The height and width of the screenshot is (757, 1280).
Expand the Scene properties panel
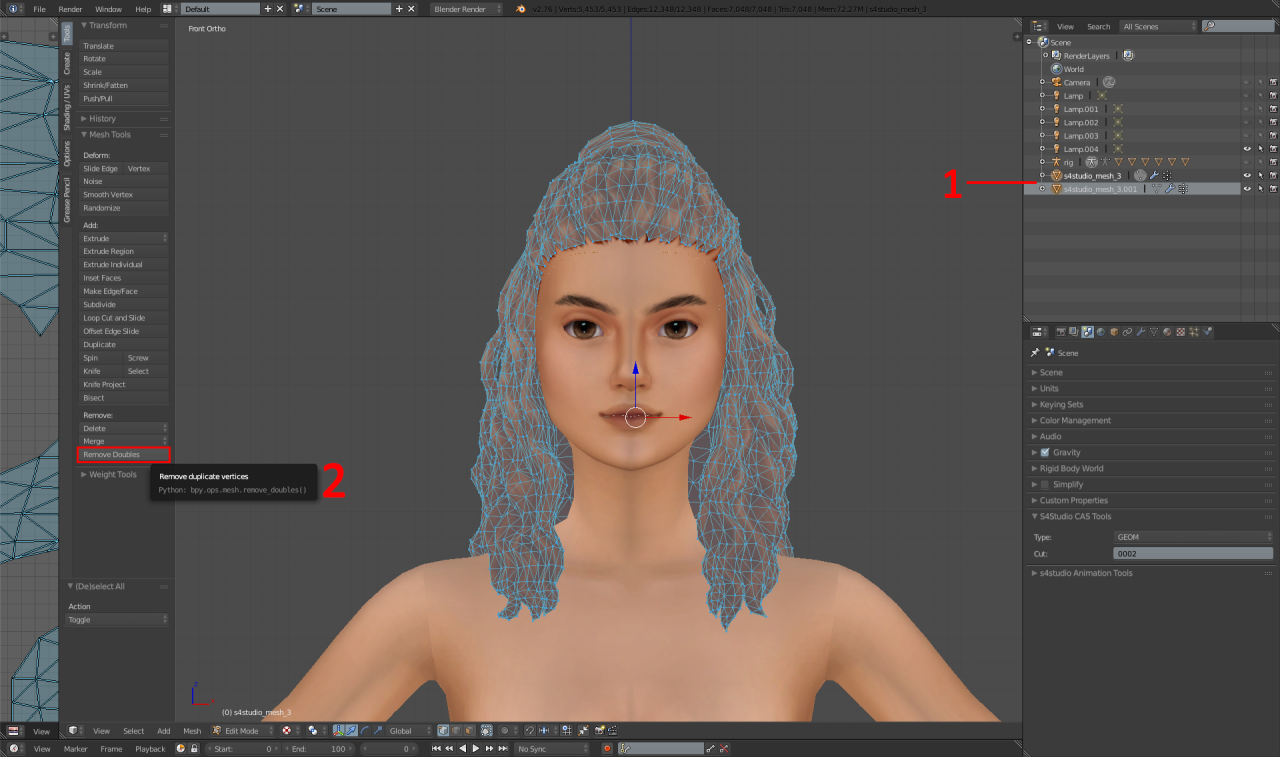pos(1051,373)
